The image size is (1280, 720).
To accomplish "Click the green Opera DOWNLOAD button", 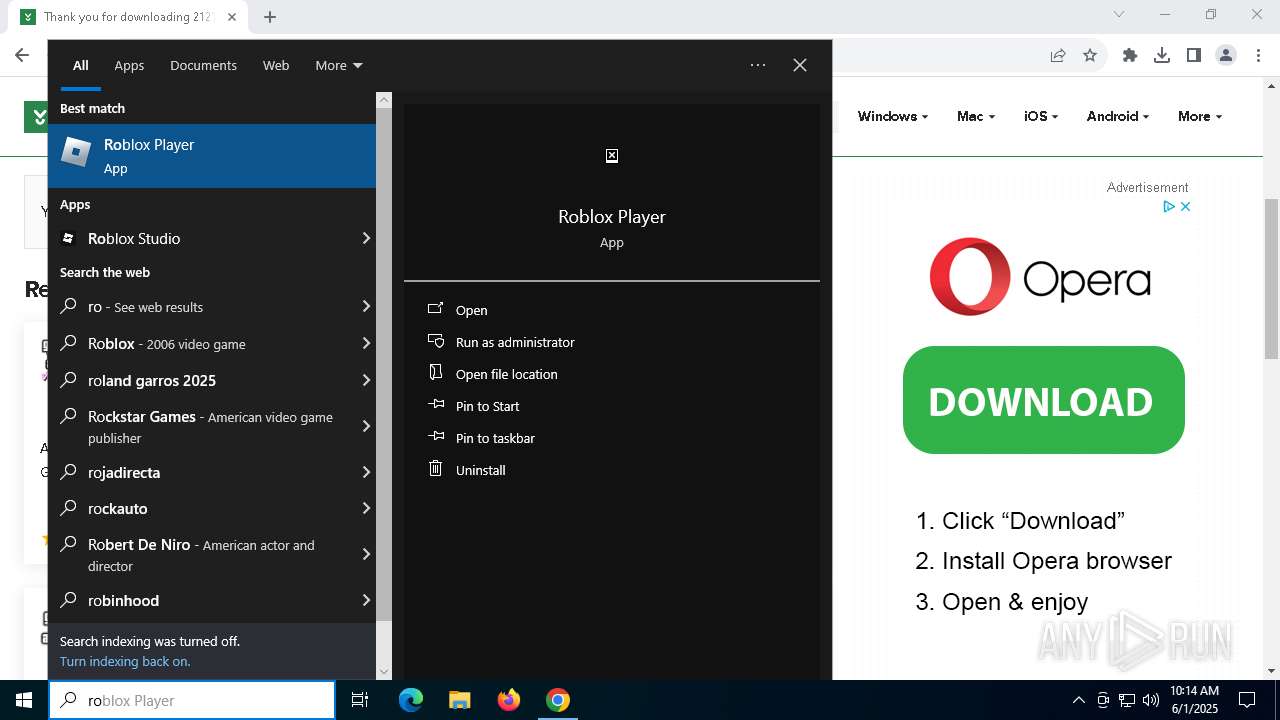I will (x=1043, y=400).
